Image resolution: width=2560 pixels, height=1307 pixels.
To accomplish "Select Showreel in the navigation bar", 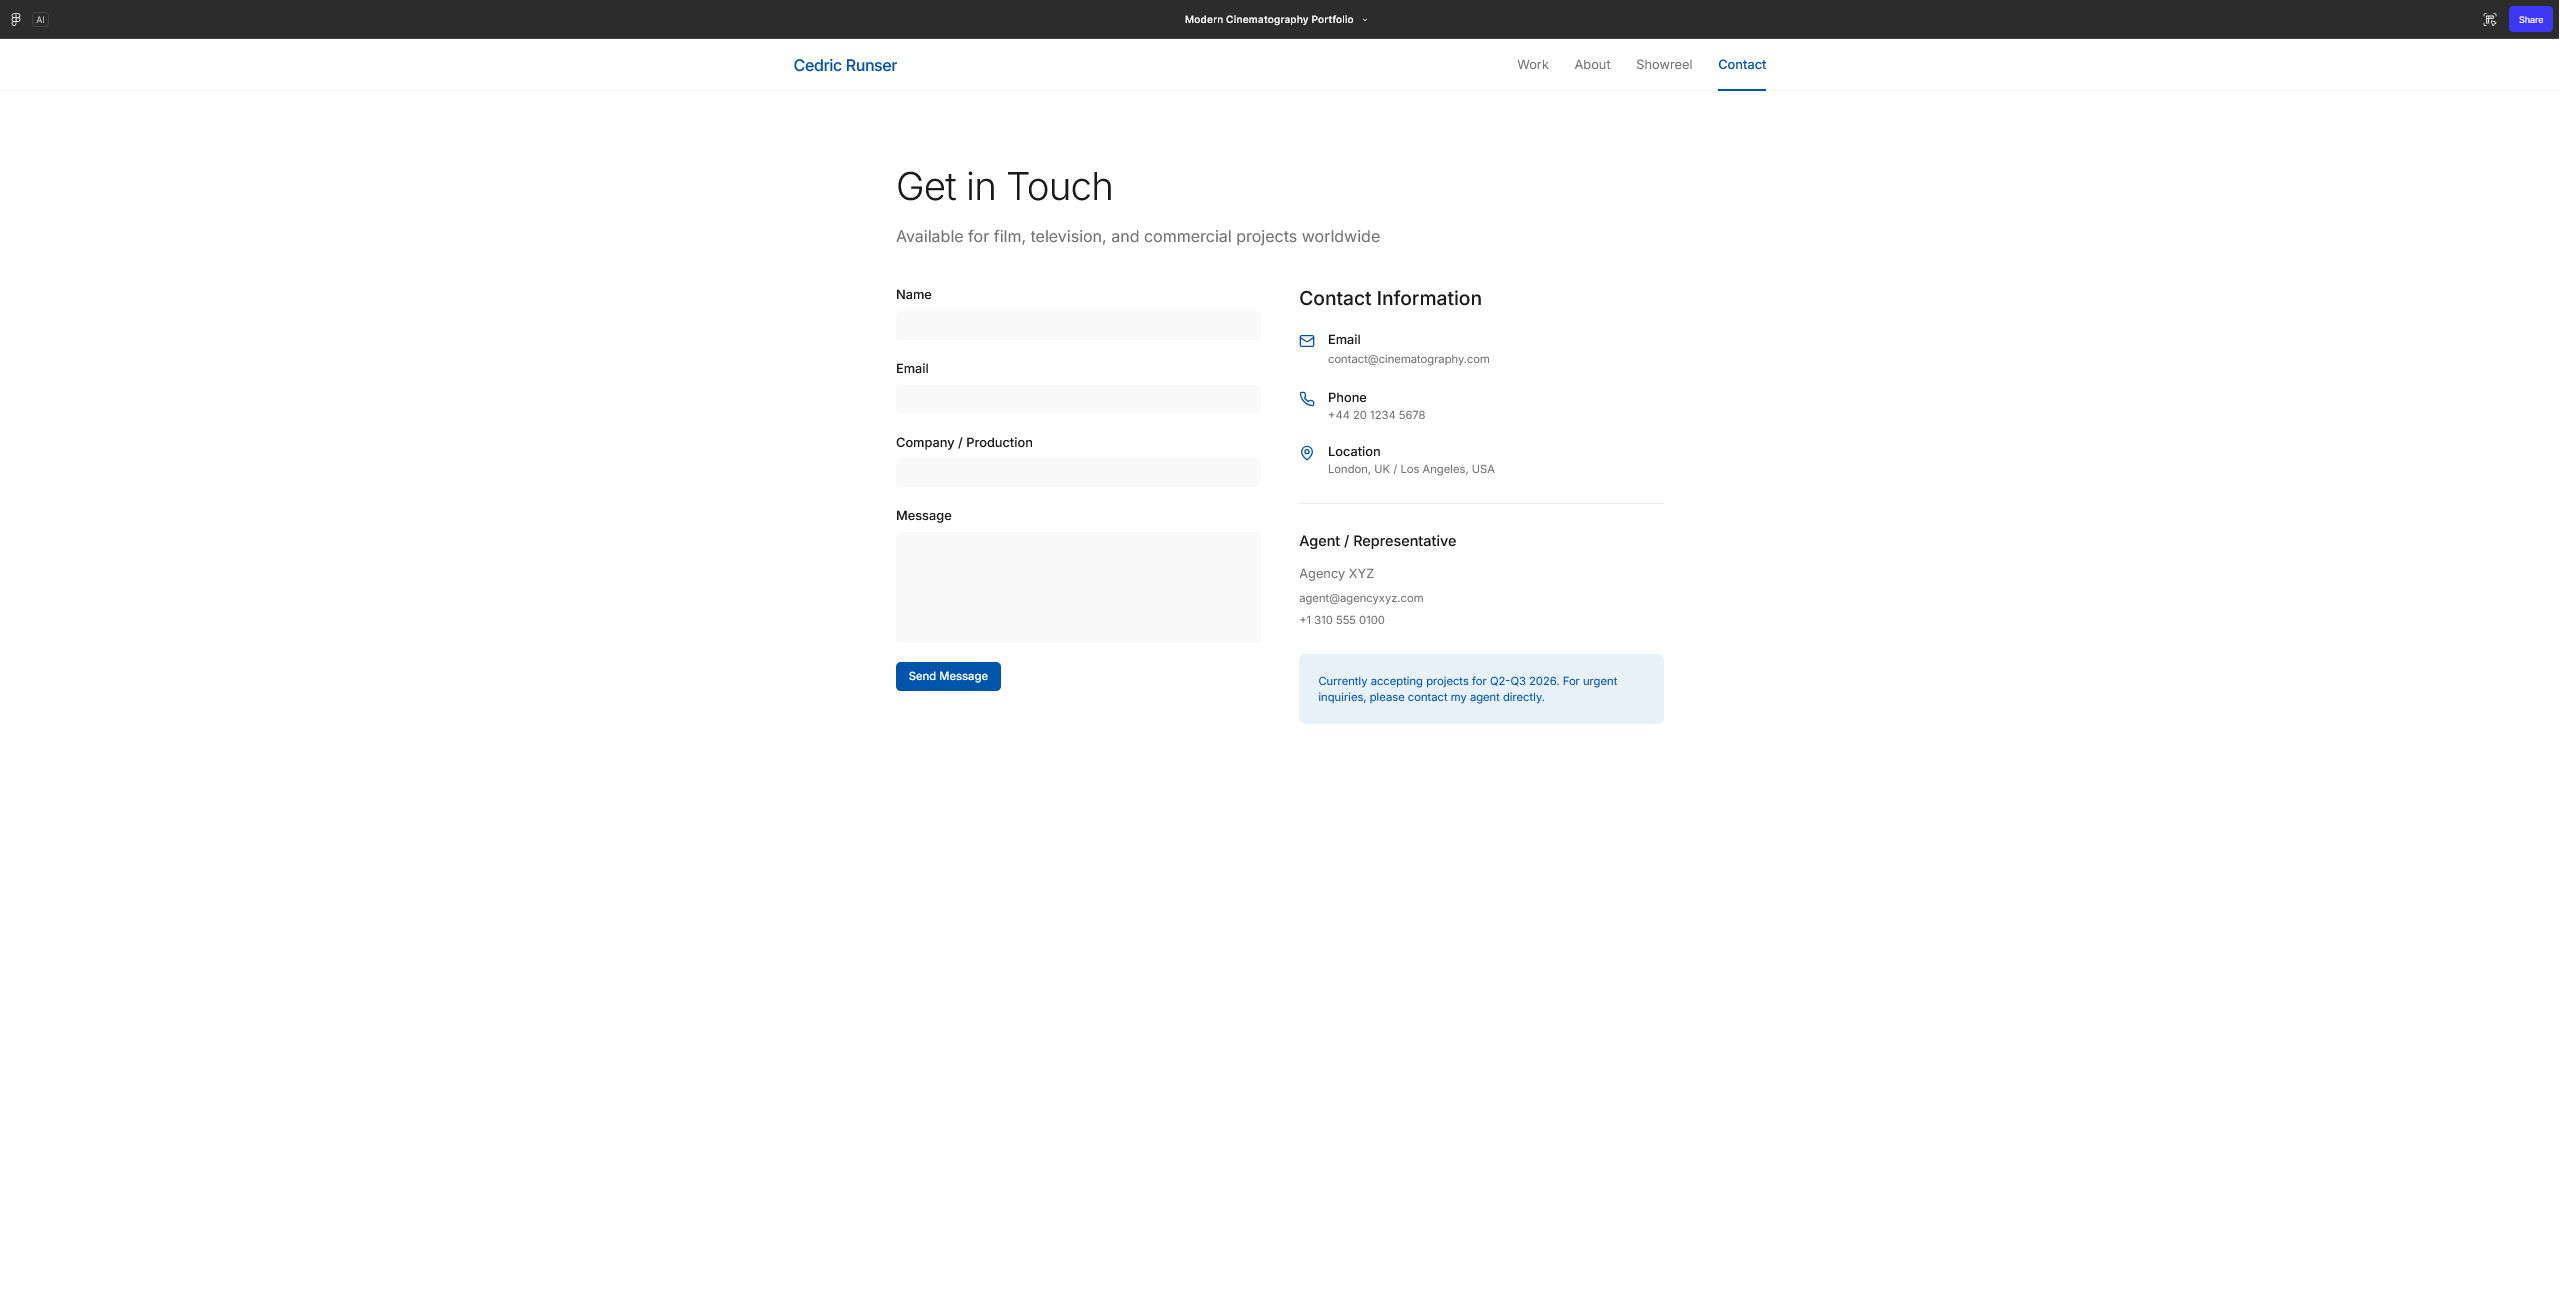I will (x=1663, y=64).
